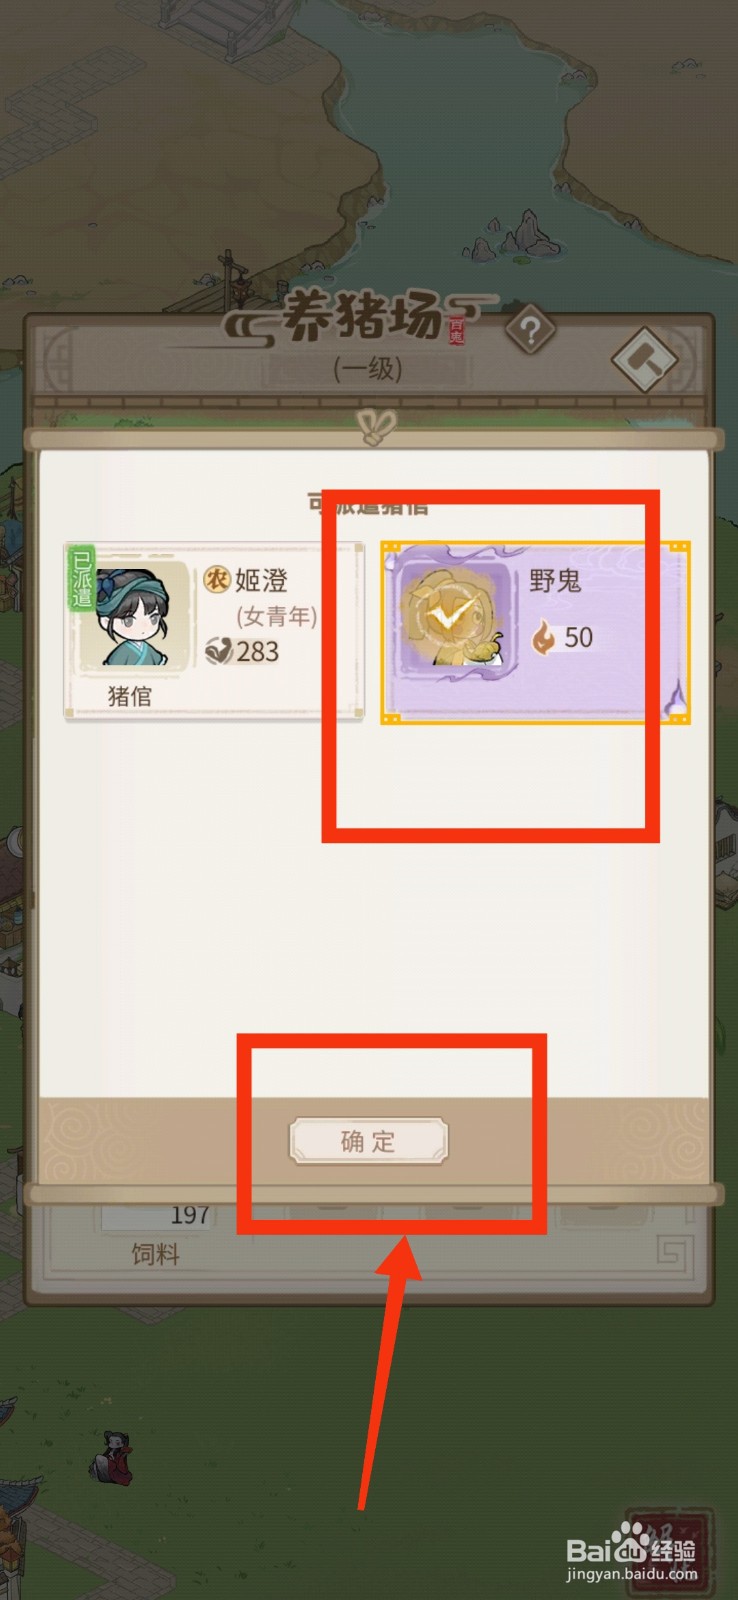Tap the (一级) level label

click(x=368, y=369)
